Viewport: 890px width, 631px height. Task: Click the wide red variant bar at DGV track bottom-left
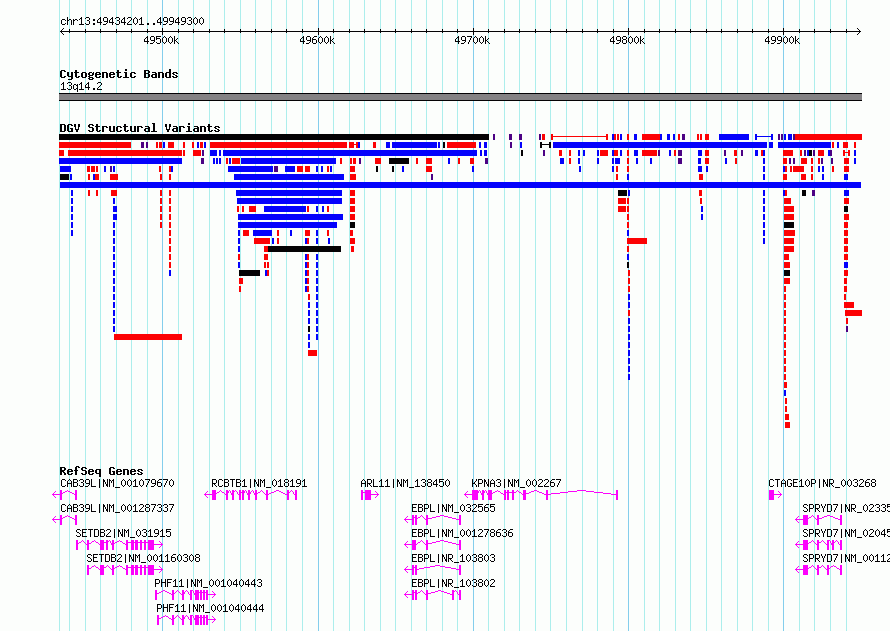pyautogui.click(x=148, y=337)
